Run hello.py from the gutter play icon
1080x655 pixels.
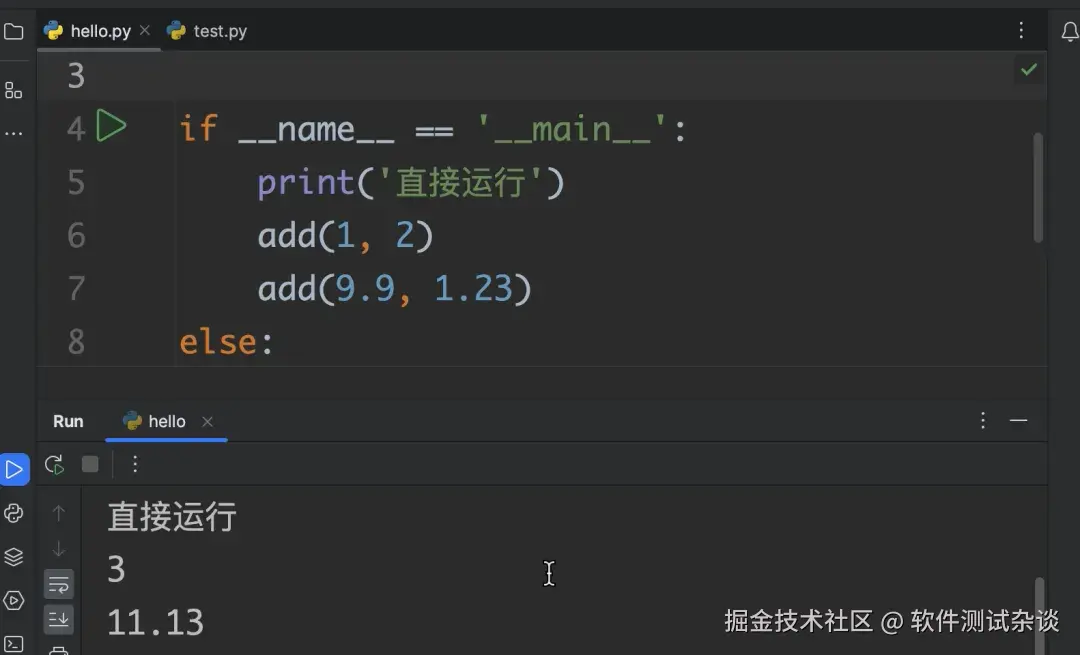click(113, 126)
